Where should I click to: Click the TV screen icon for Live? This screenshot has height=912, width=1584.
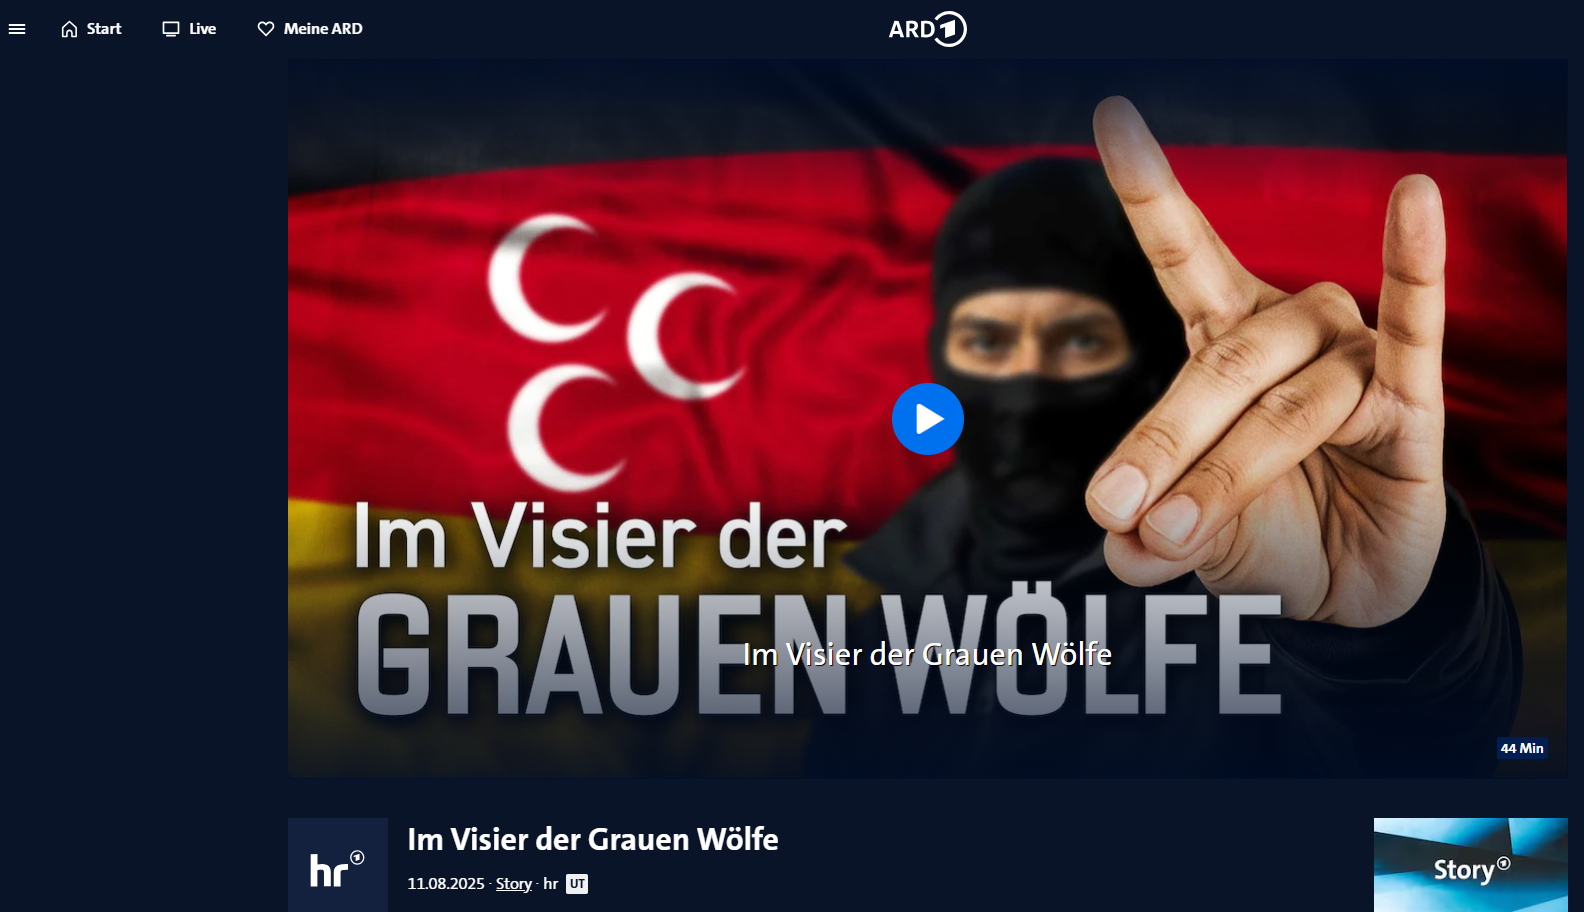(171, 29)
